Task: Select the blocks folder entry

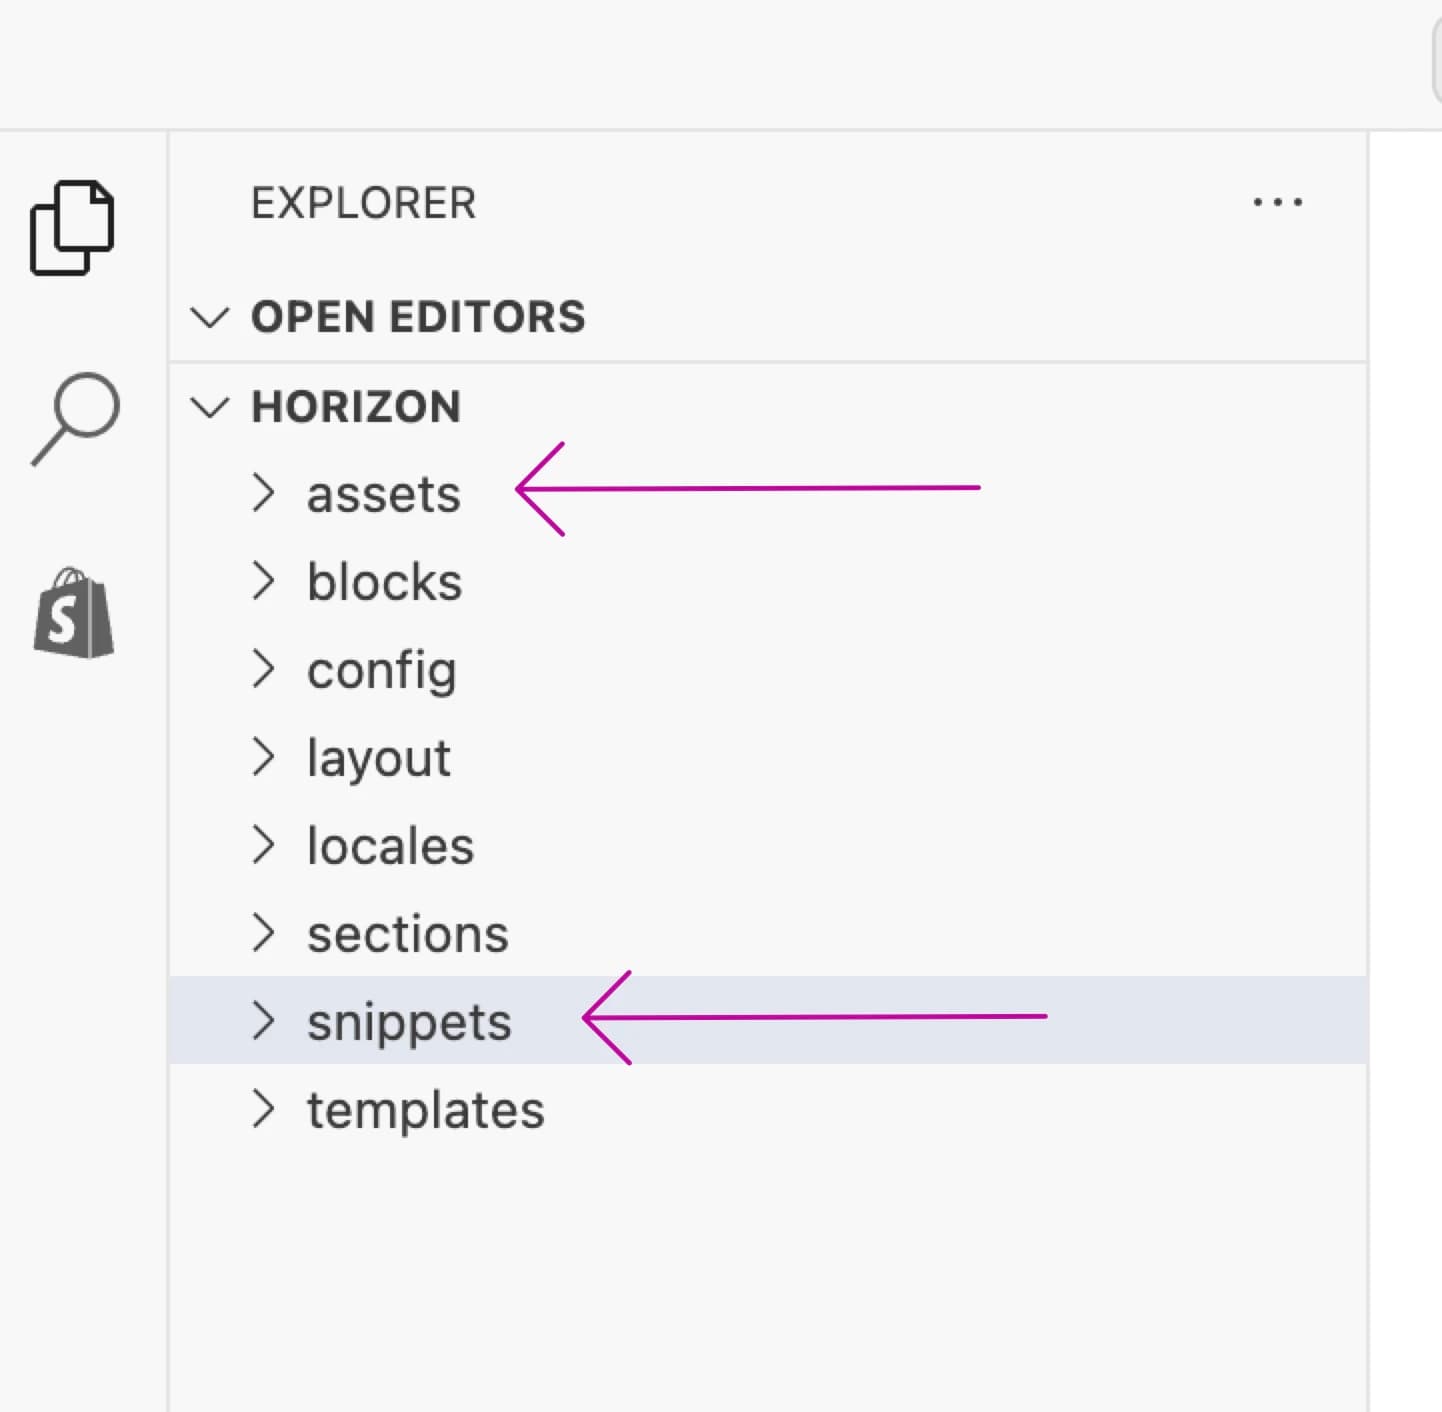Action: click(x=384, y=581)
